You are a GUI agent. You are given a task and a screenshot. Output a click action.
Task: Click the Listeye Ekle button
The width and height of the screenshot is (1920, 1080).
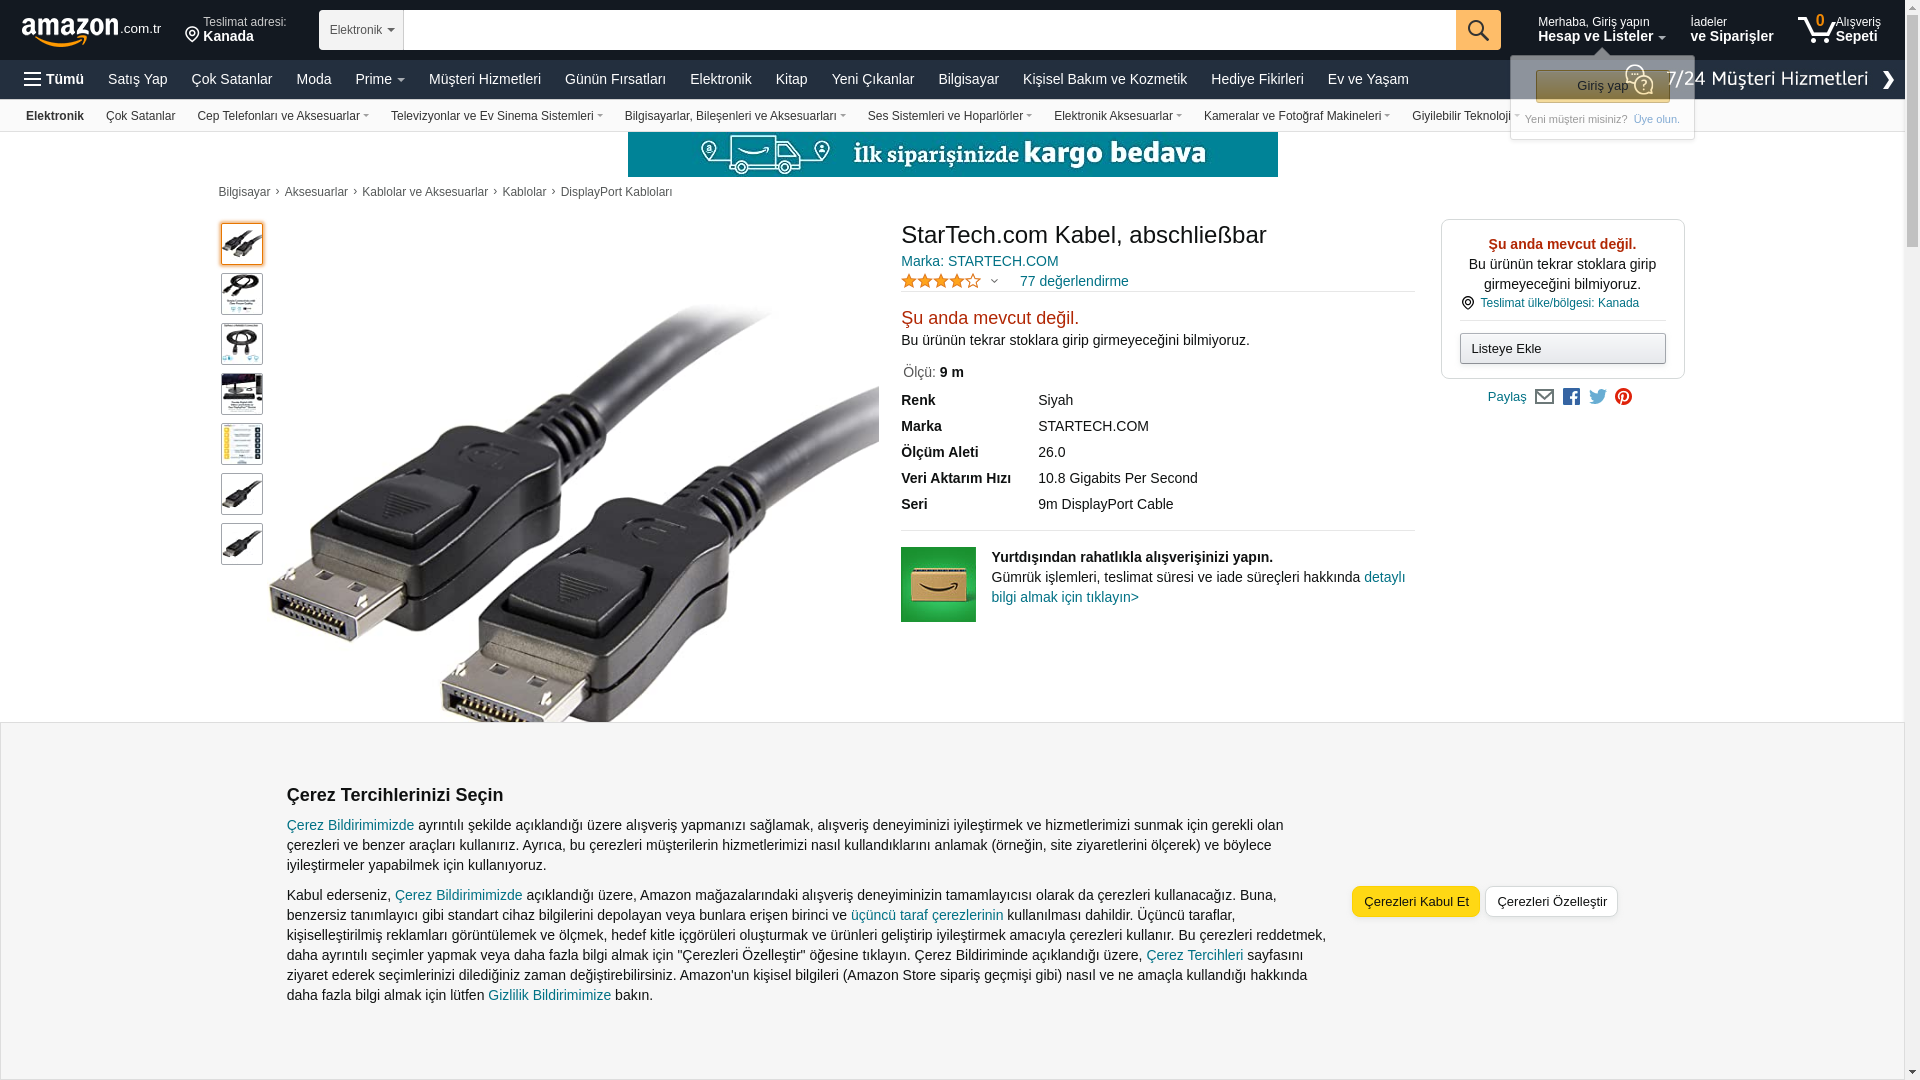pyautogui.click(x=1562, y=349)
